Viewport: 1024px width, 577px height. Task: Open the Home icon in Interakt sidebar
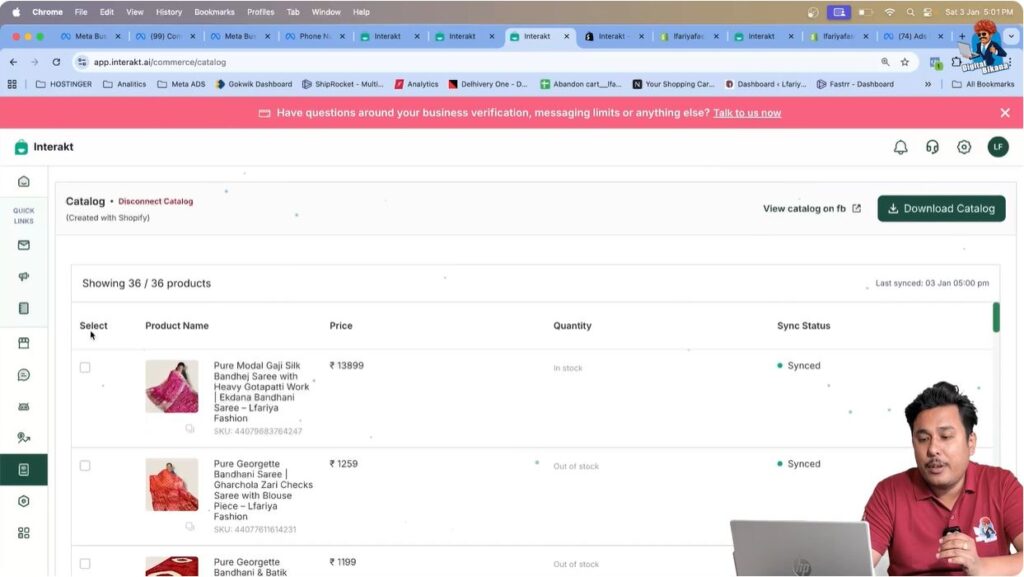tap(24, 181)
